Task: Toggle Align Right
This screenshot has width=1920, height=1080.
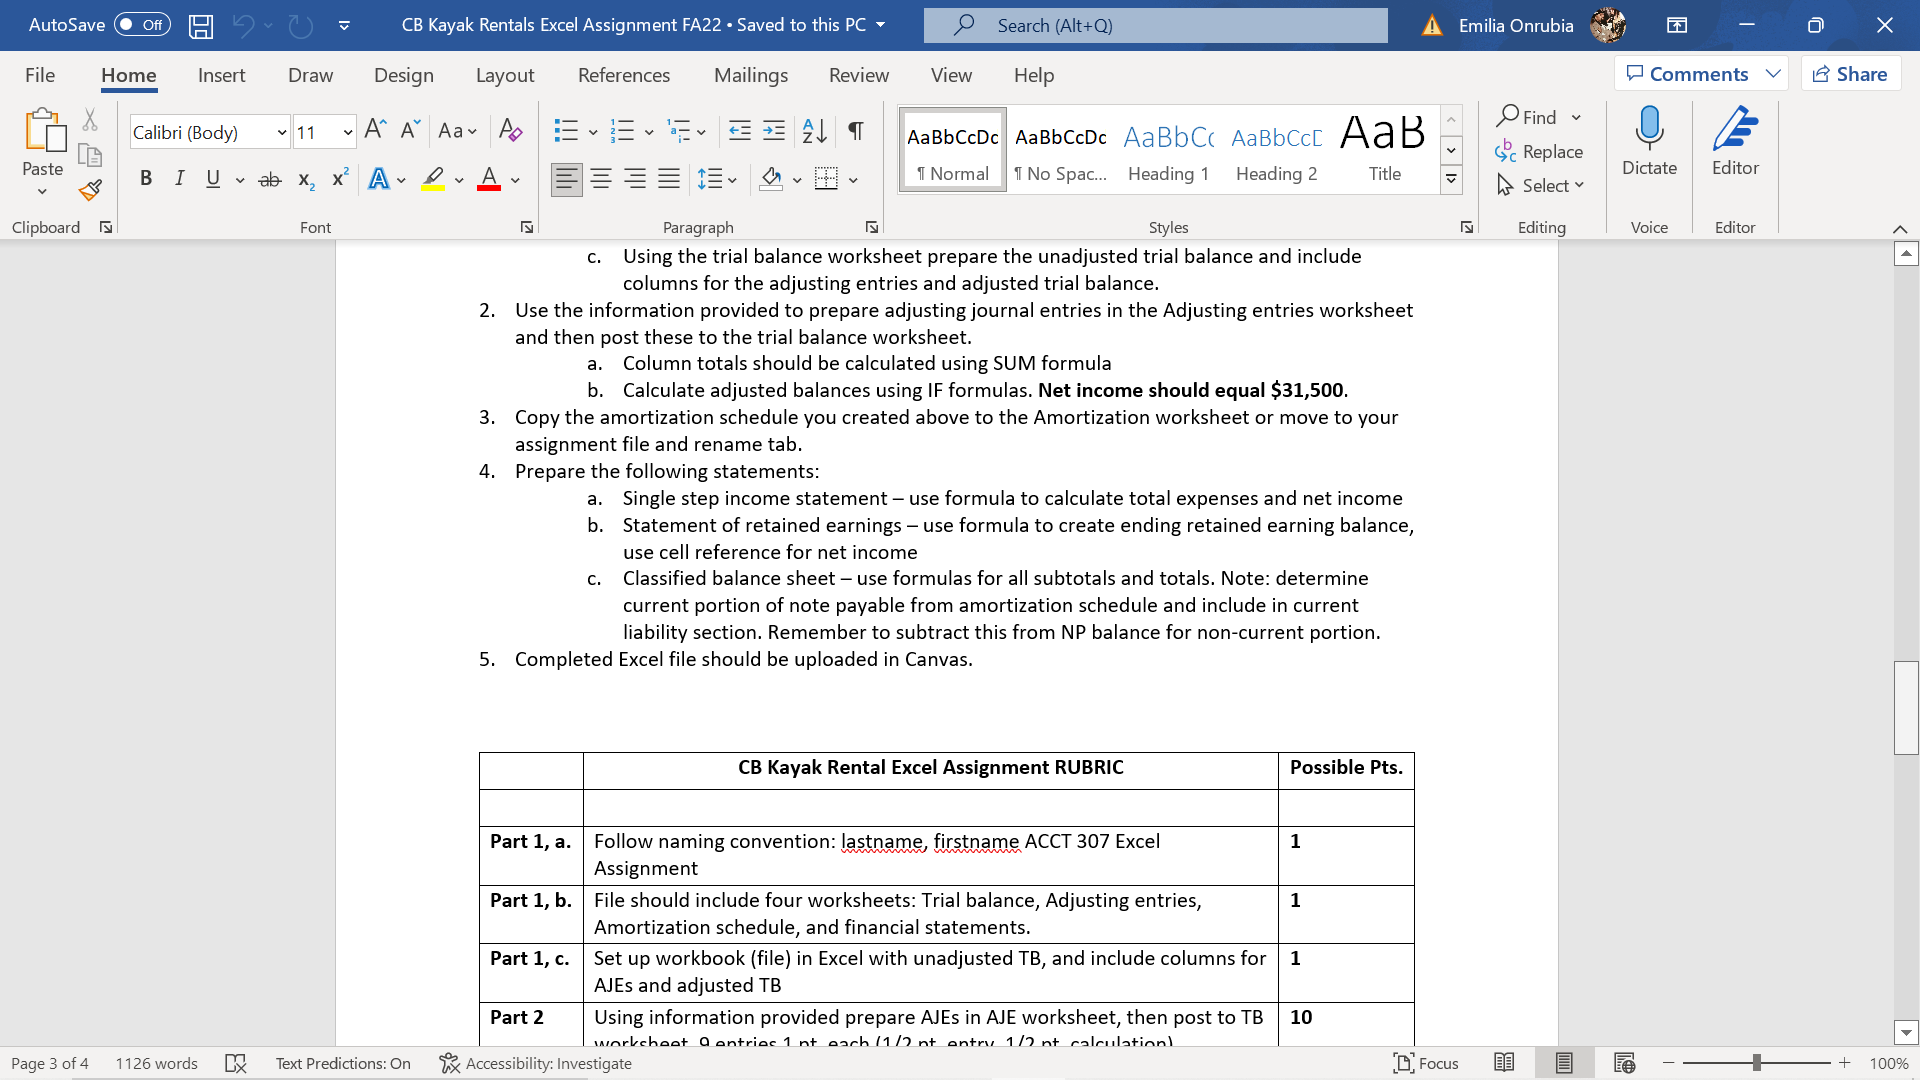Action: click(x=635, y=179)
